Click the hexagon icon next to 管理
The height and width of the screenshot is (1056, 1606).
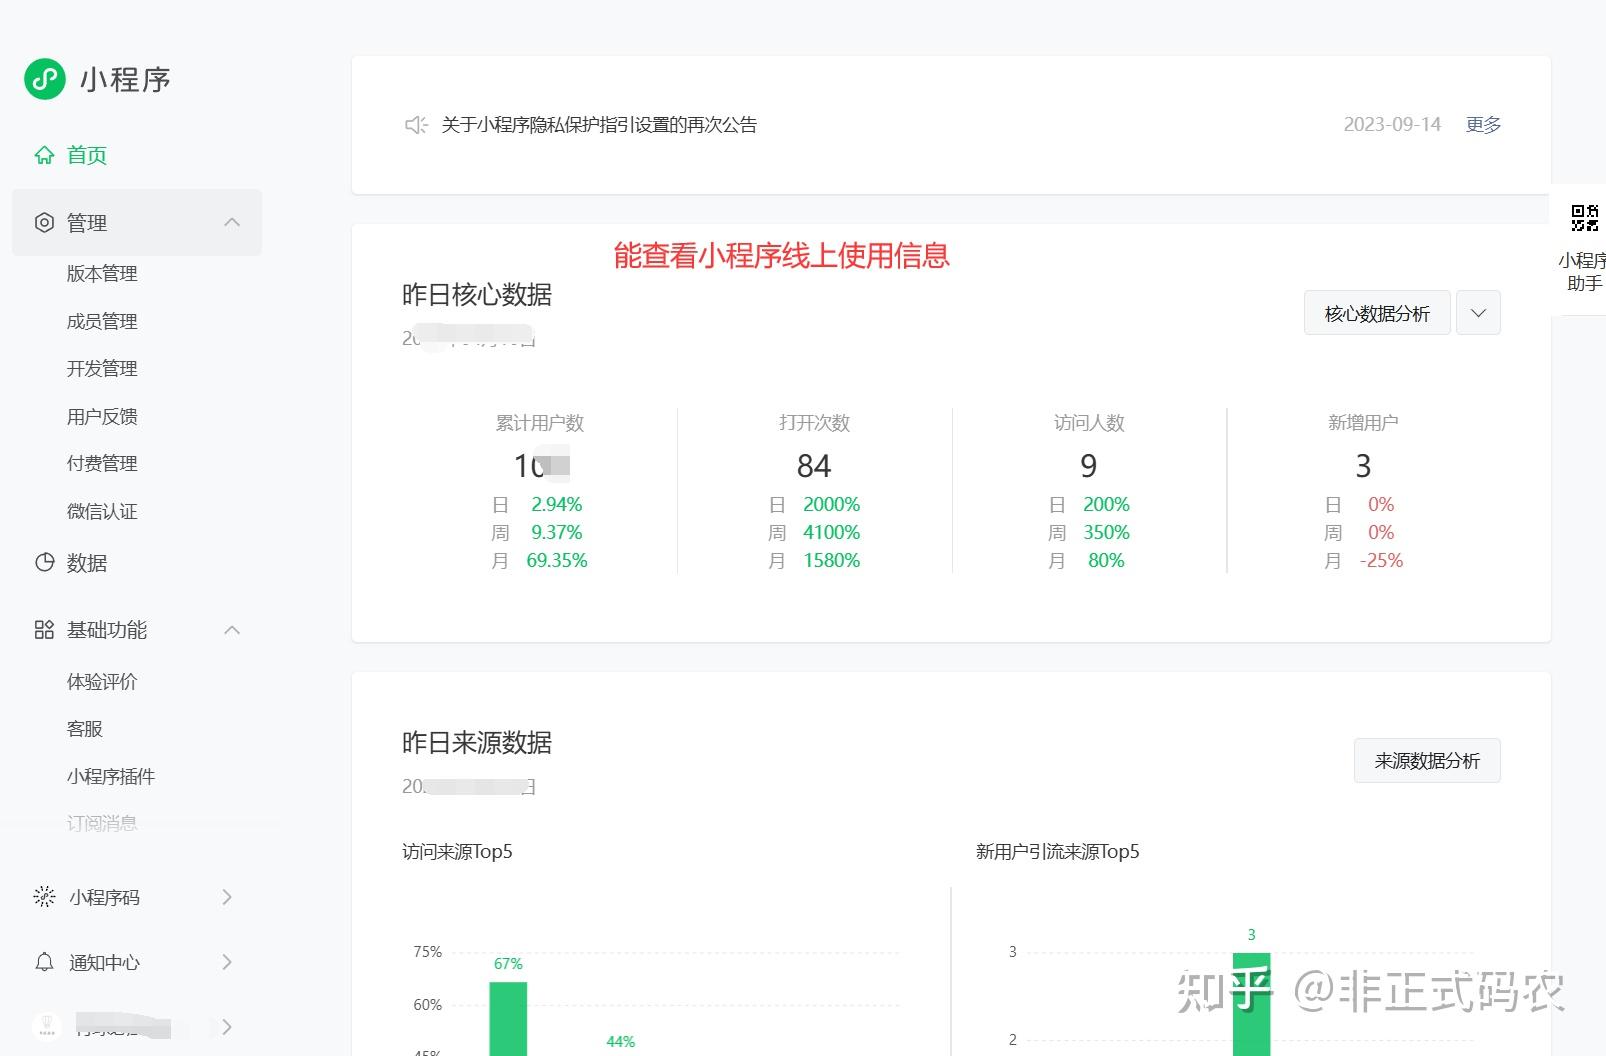(x=44, y=223)
